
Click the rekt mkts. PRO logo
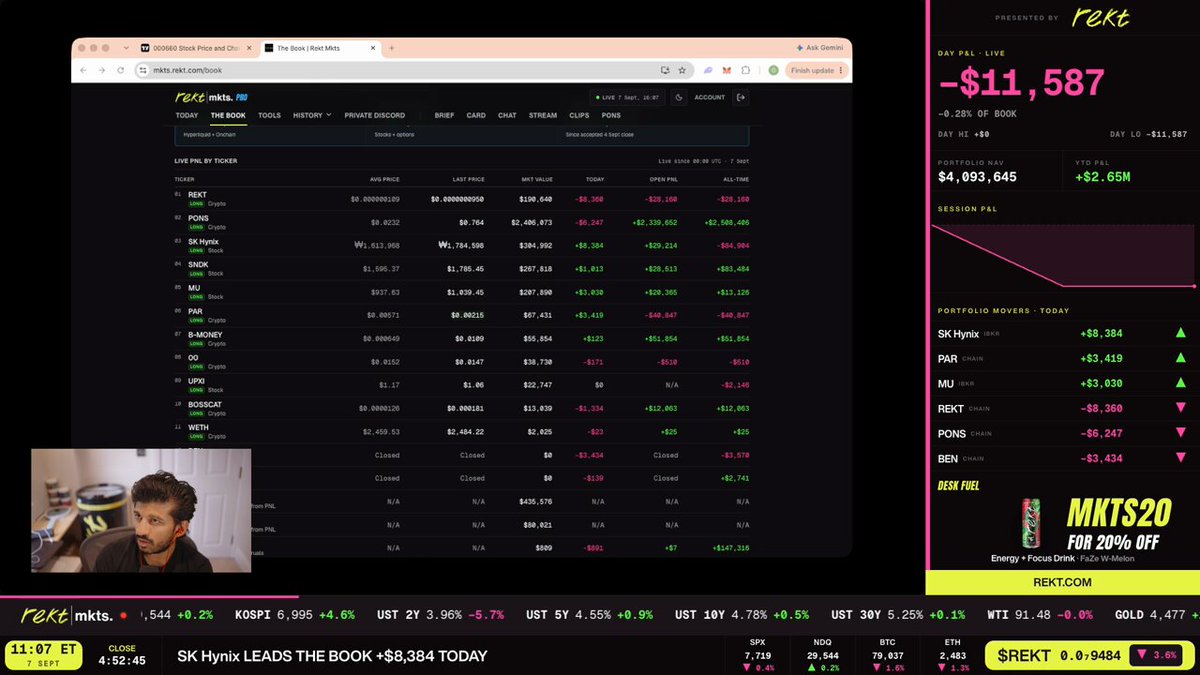212,97
